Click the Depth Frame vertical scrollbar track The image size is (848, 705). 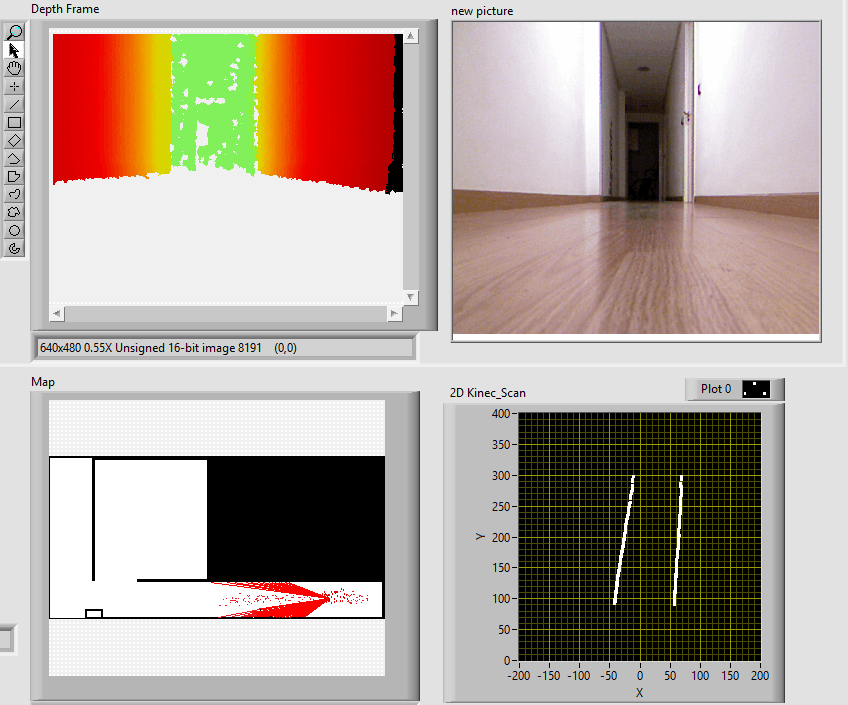pyautogui.click(x=410, y=167)
